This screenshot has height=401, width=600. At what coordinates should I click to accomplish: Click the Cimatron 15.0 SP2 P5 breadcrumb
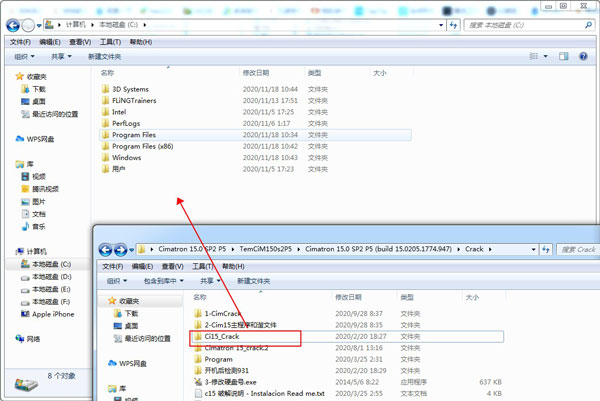(x=192, y=249)
